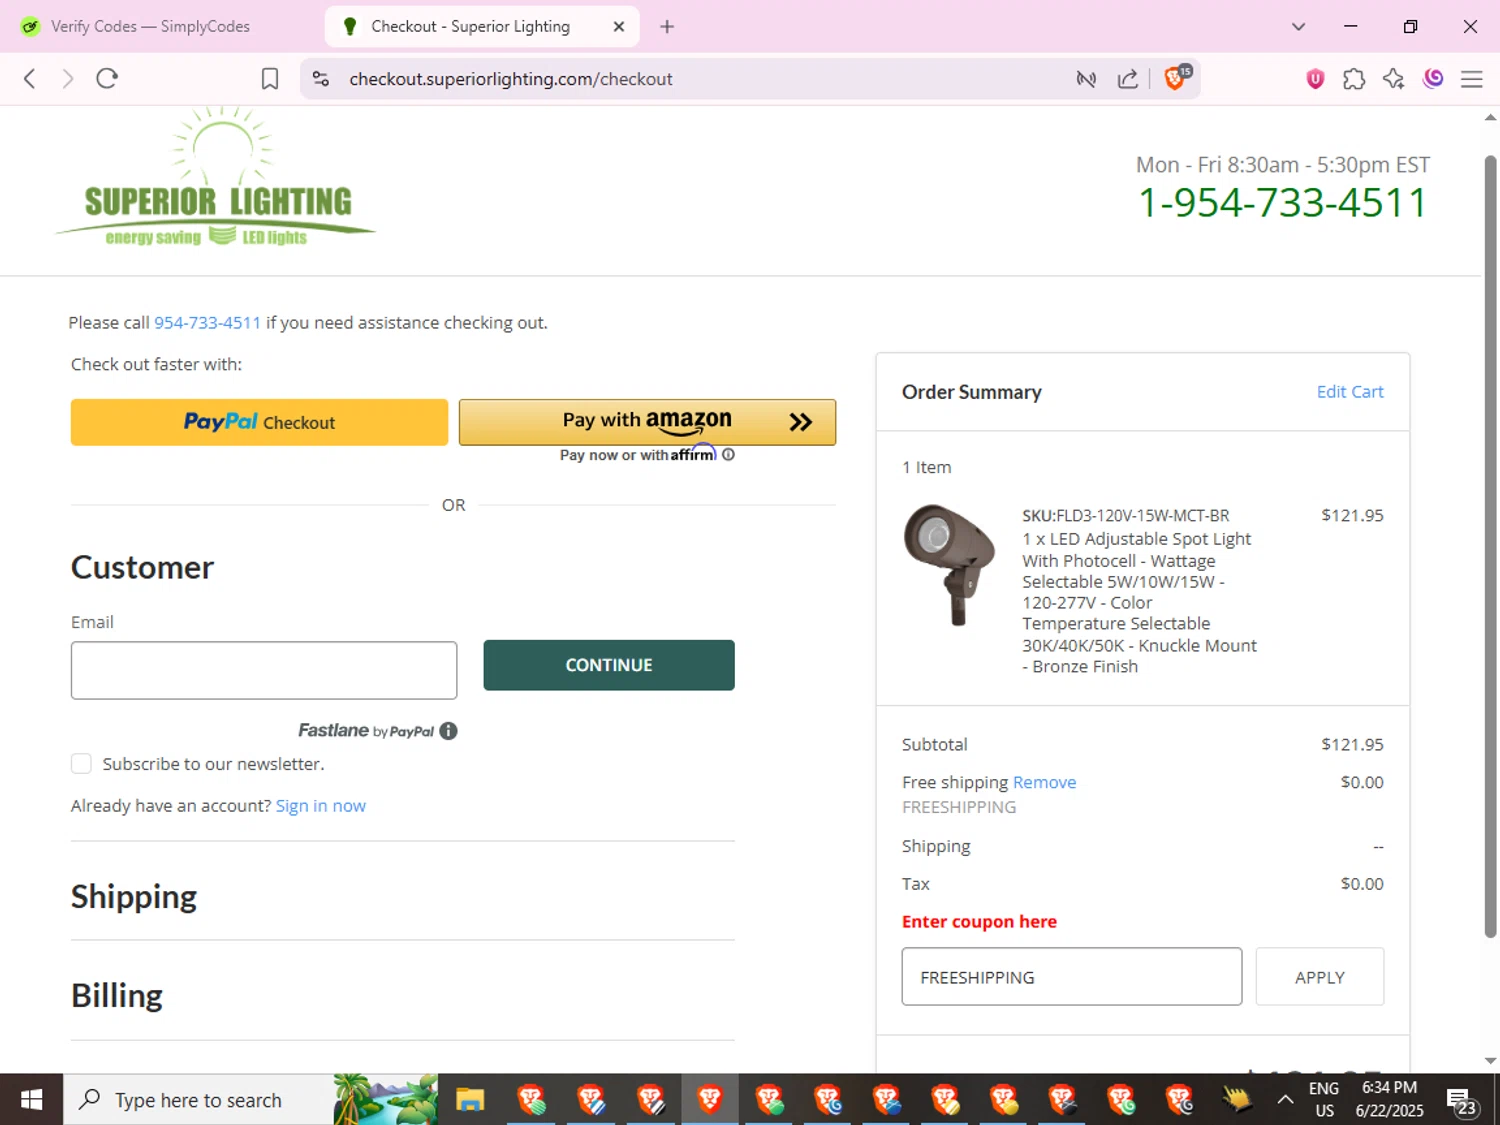Viewport: 1500px width, 1125px height.
Task: Open the extensions puzzle piece menu
Action: pyautogui.click(x=1354, y=79)
